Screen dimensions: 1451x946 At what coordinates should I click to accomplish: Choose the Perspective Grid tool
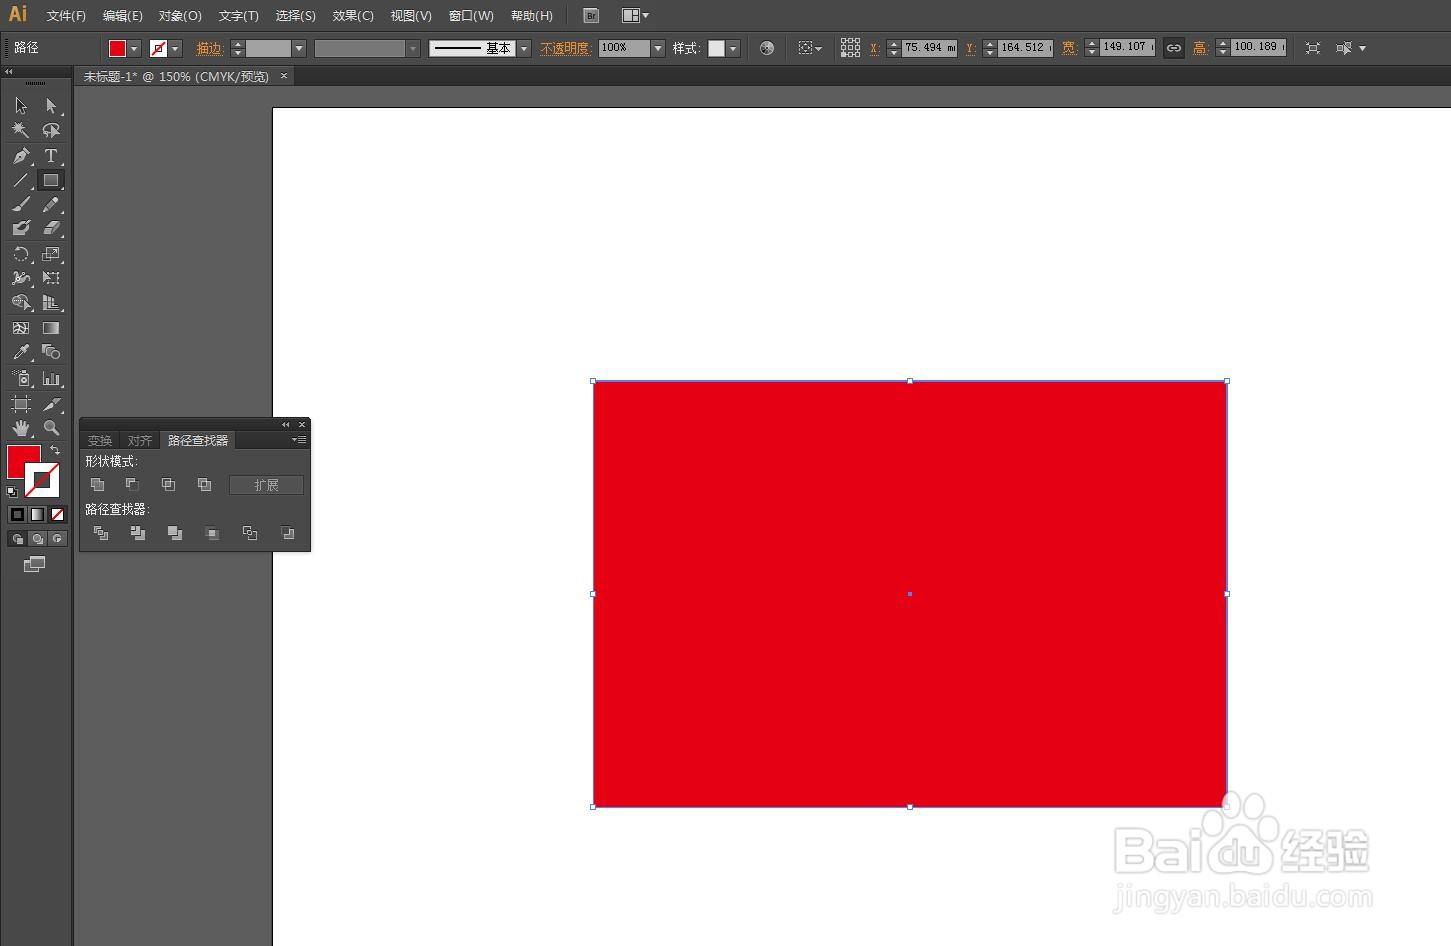[51, 302]
